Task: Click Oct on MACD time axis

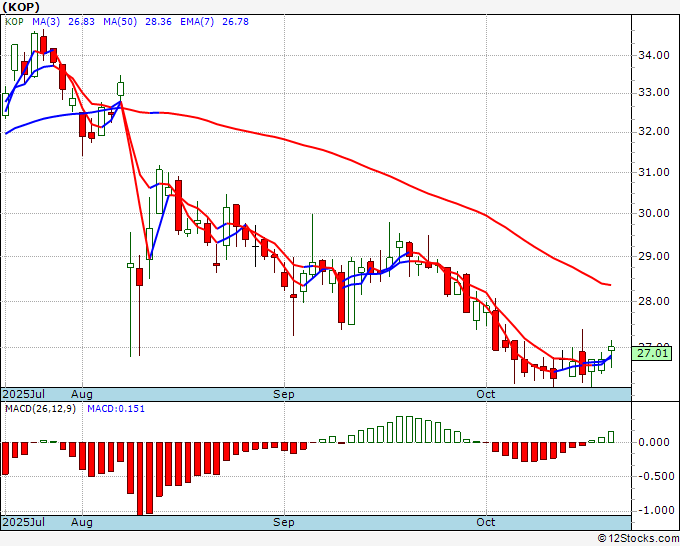Action: [485, 522]
